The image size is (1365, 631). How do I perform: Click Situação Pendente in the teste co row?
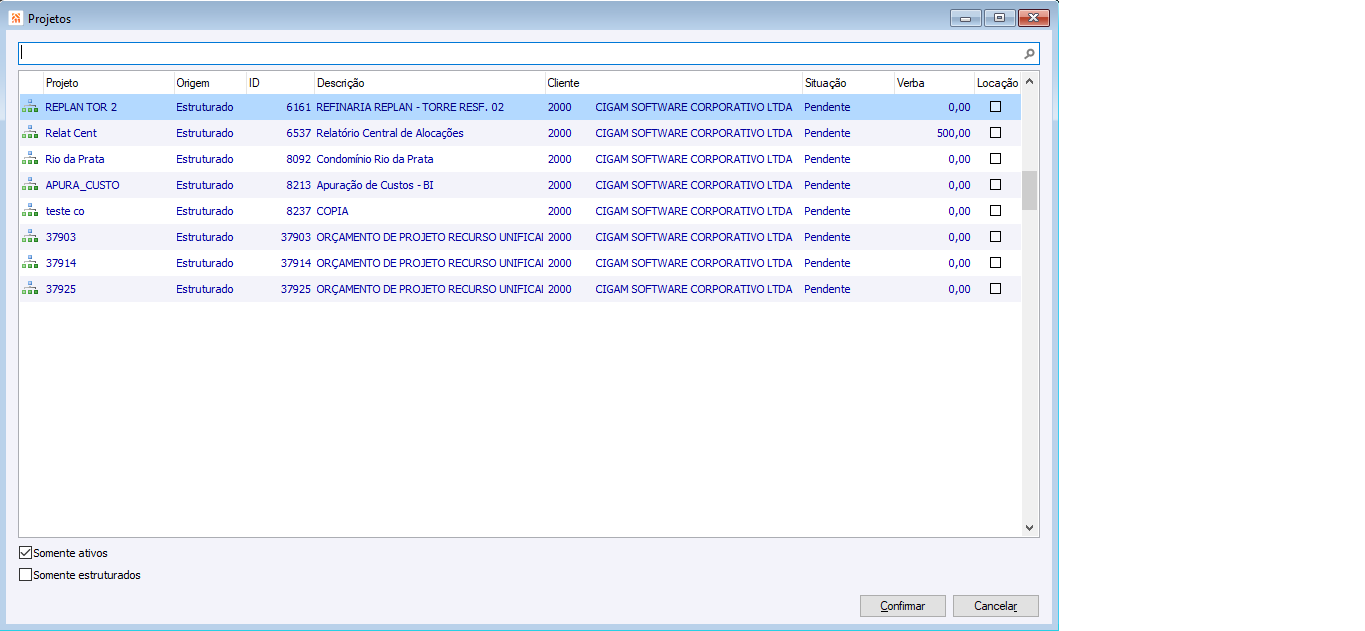pyautogui.click(x=827, y=211)
